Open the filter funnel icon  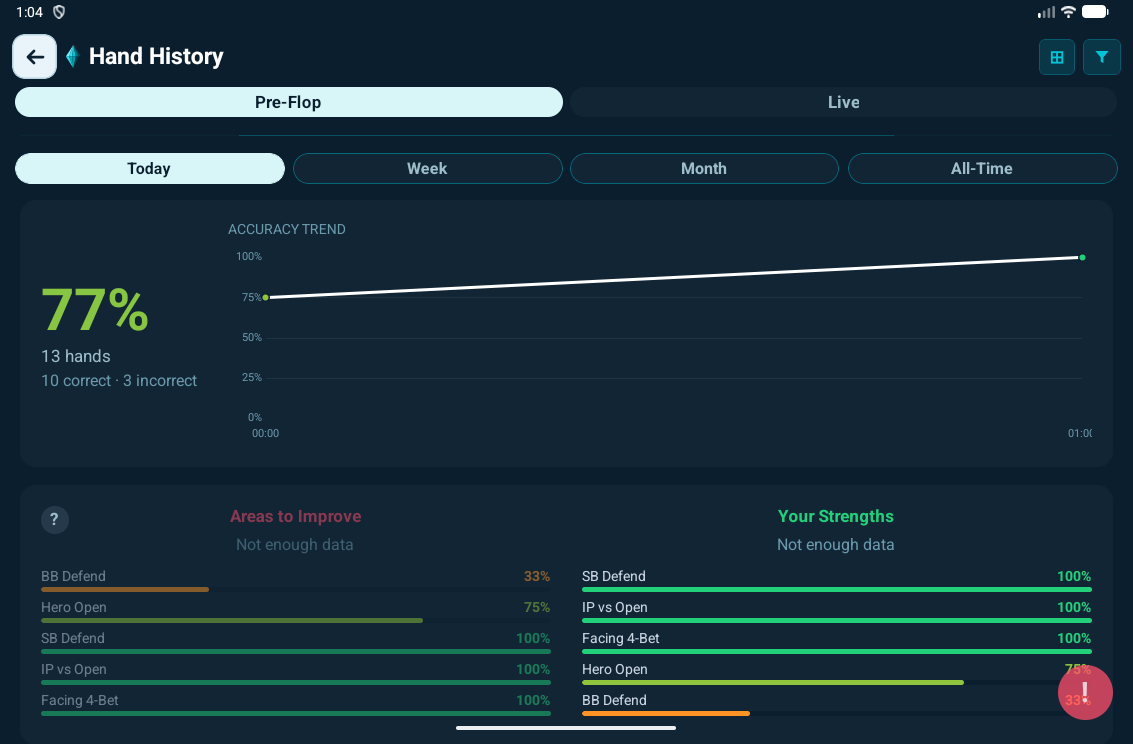point(1101,57)
